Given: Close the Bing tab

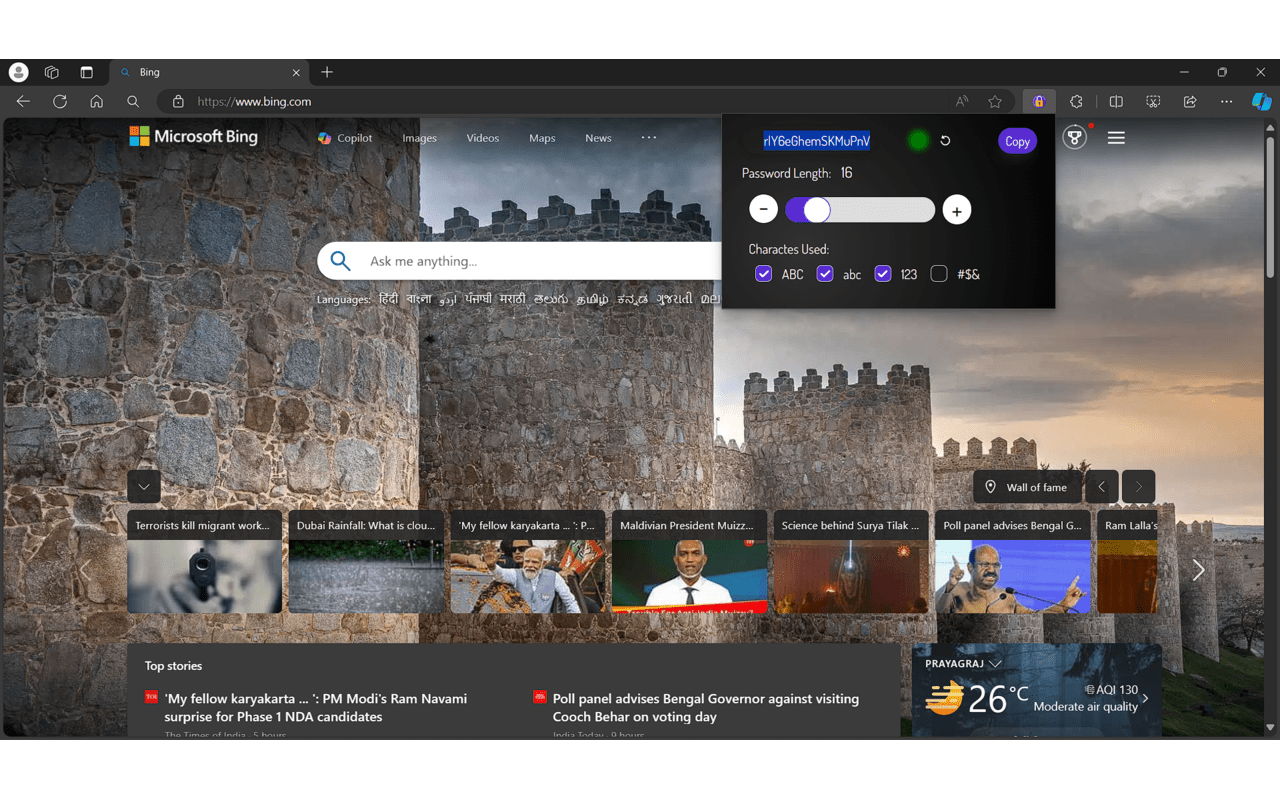Looking at the screenshot, I should point(296,72).
